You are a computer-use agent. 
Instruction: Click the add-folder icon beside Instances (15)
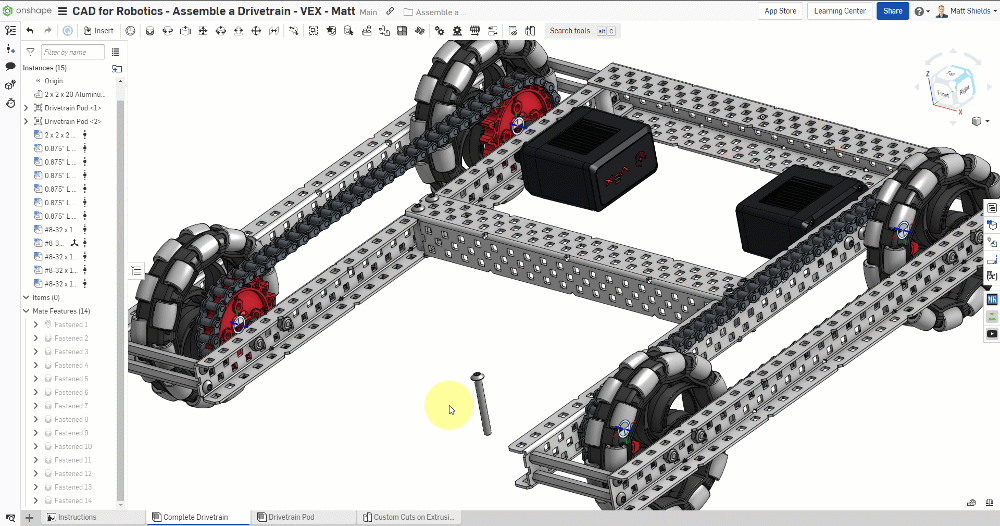point(117,68)
